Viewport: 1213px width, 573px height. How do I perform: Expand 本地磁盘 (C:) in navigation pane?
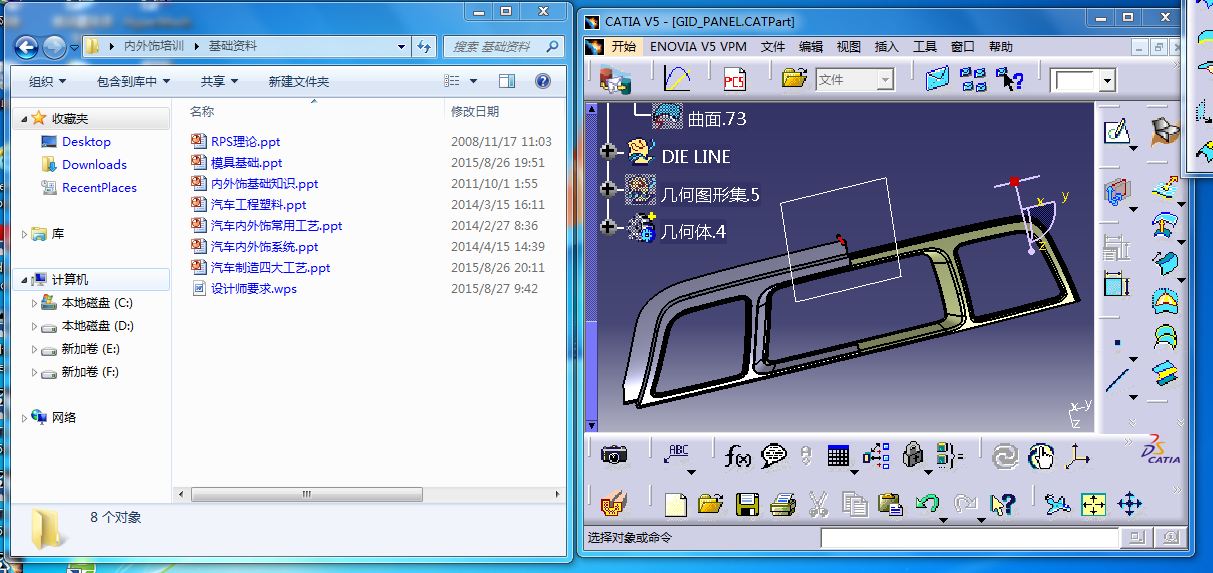[x=35, y=303]
